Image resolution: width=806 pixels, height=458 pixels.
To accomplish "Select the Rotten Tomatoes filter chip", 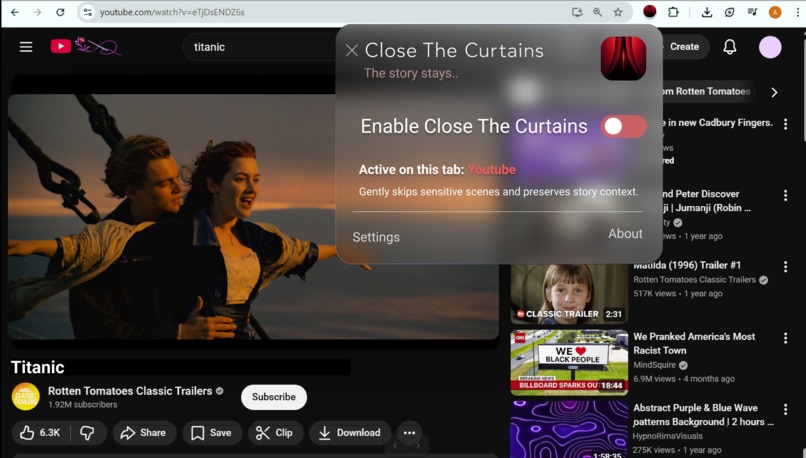I will [707, 91].
